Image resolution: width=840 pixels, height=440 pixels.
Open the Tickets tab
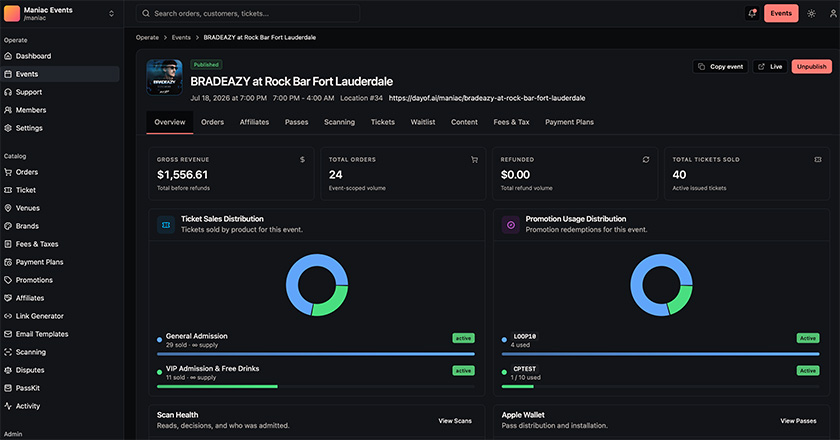tap(382, 122)
